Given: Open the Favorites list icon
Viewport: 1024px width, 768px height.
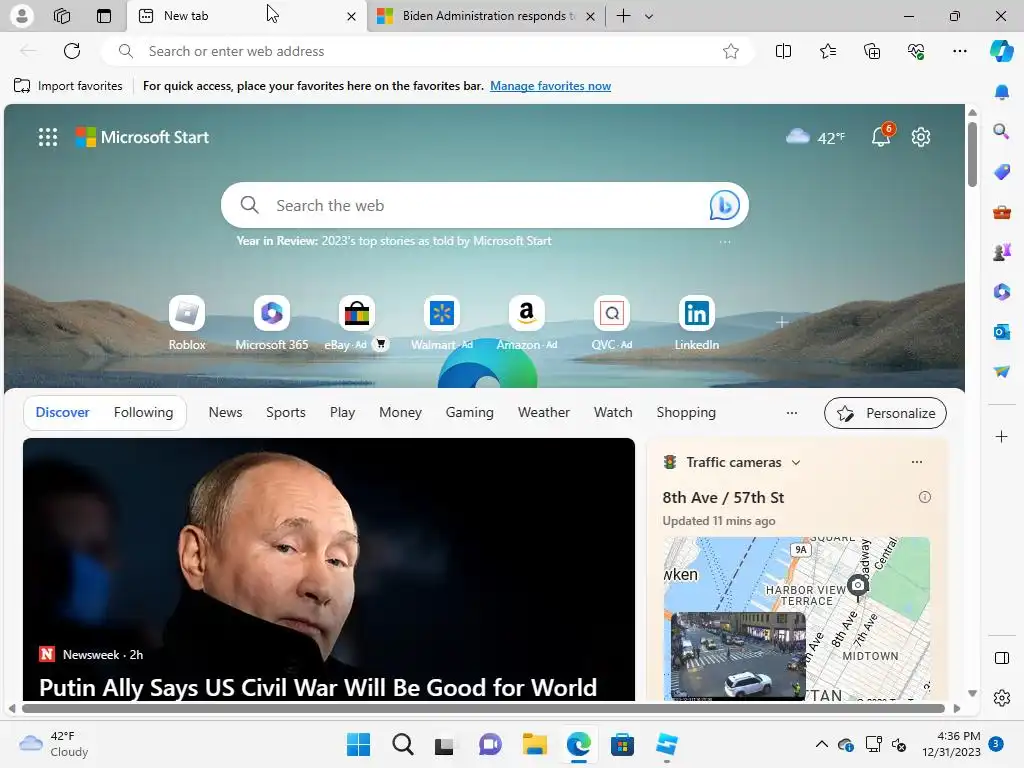Looking at the screenshot, I should click(827, 51).
